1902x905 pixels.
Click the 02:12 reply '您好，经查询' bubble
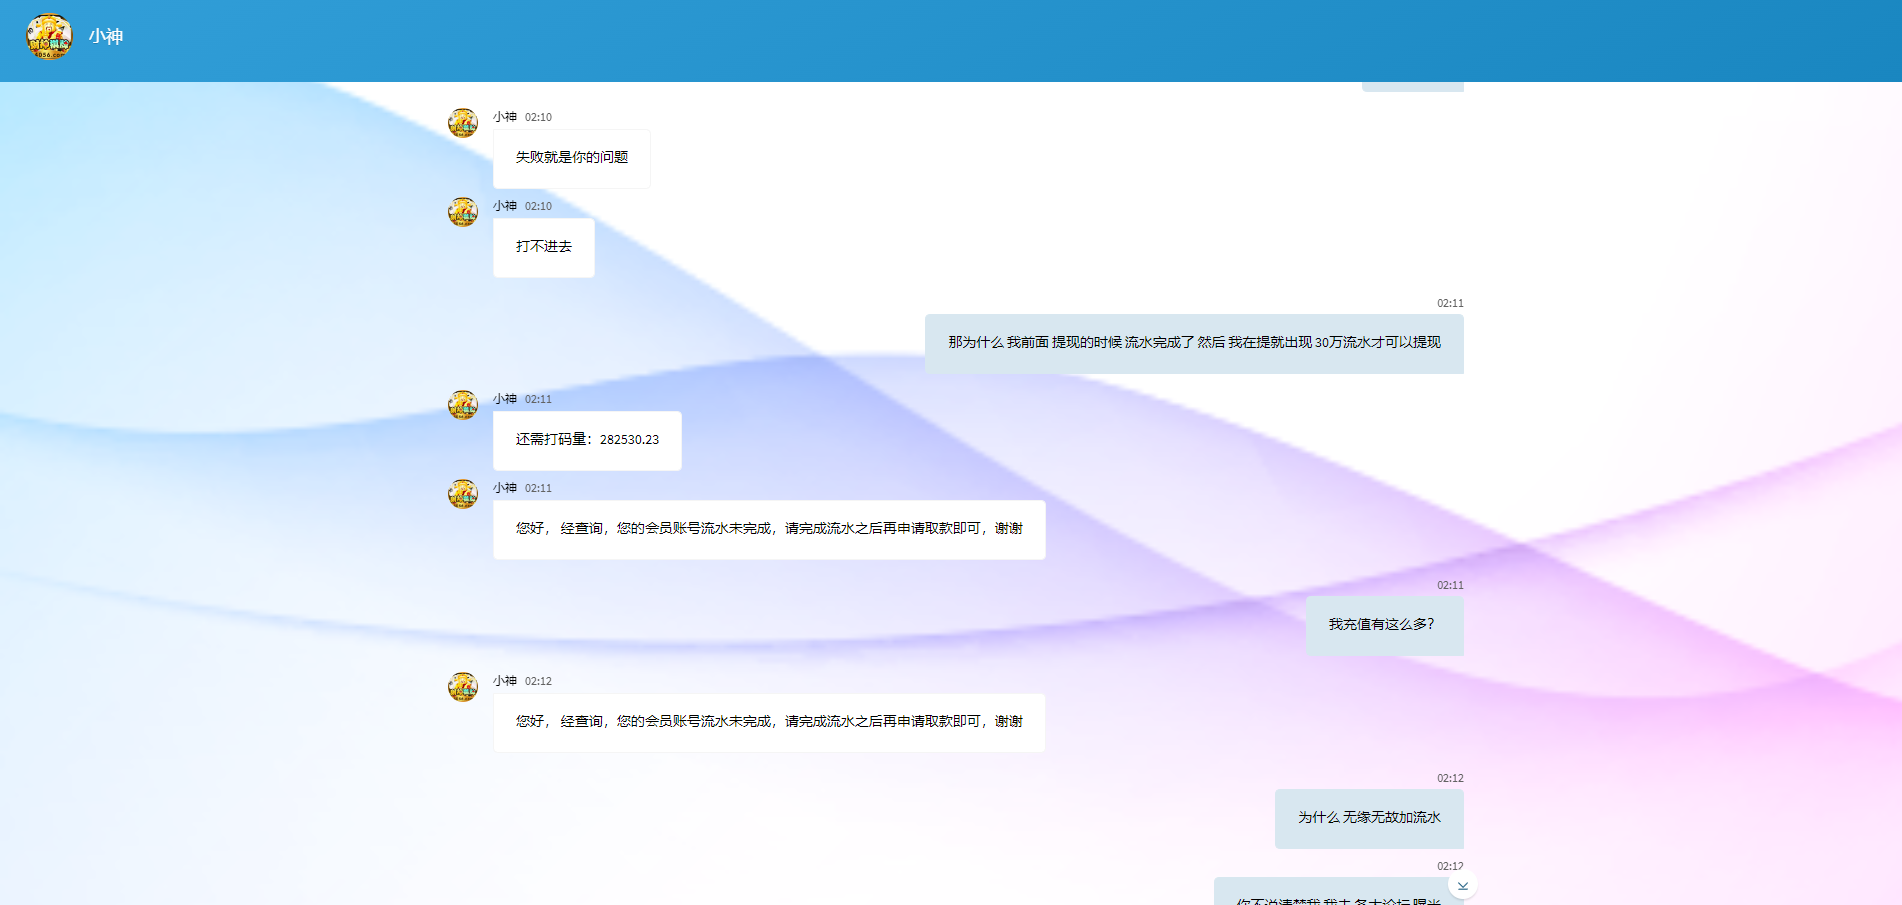(x=768, y=722)
